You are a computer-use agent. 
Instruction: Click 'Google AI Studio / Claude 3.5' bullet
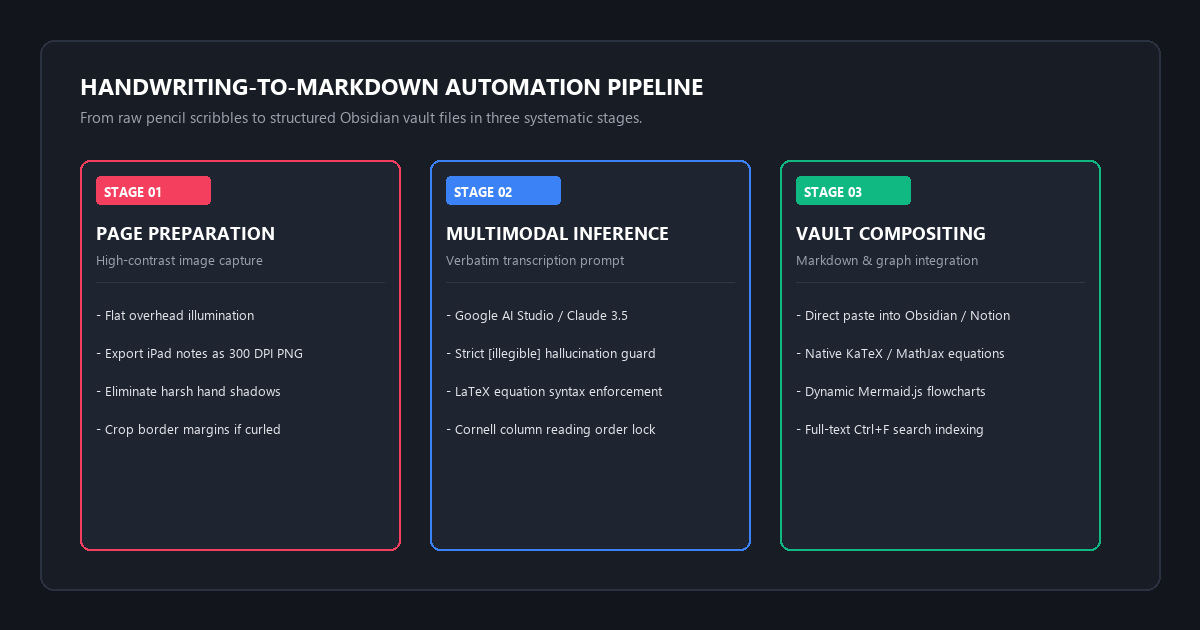537,316
